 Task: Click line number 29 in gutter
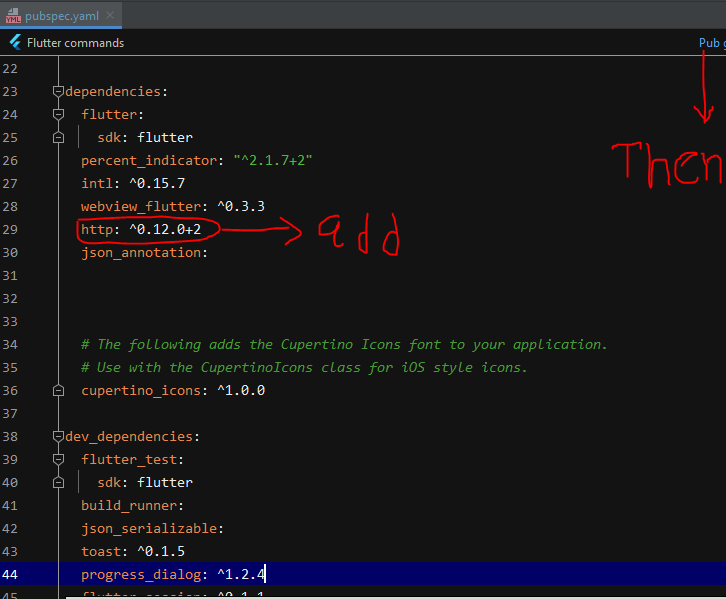point(10,230)
